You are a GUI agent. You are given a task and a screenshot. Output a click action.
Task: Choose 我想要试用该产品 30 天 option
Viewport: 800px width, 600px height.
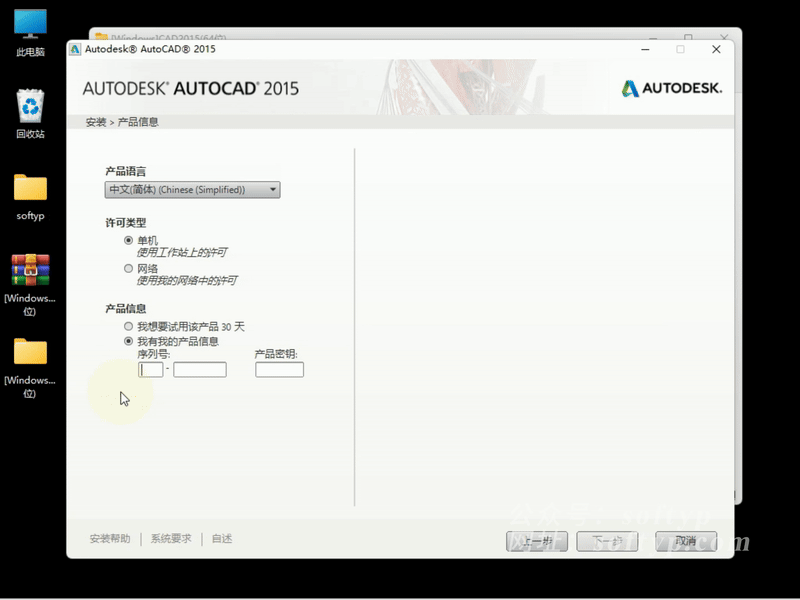coord(129,326)
